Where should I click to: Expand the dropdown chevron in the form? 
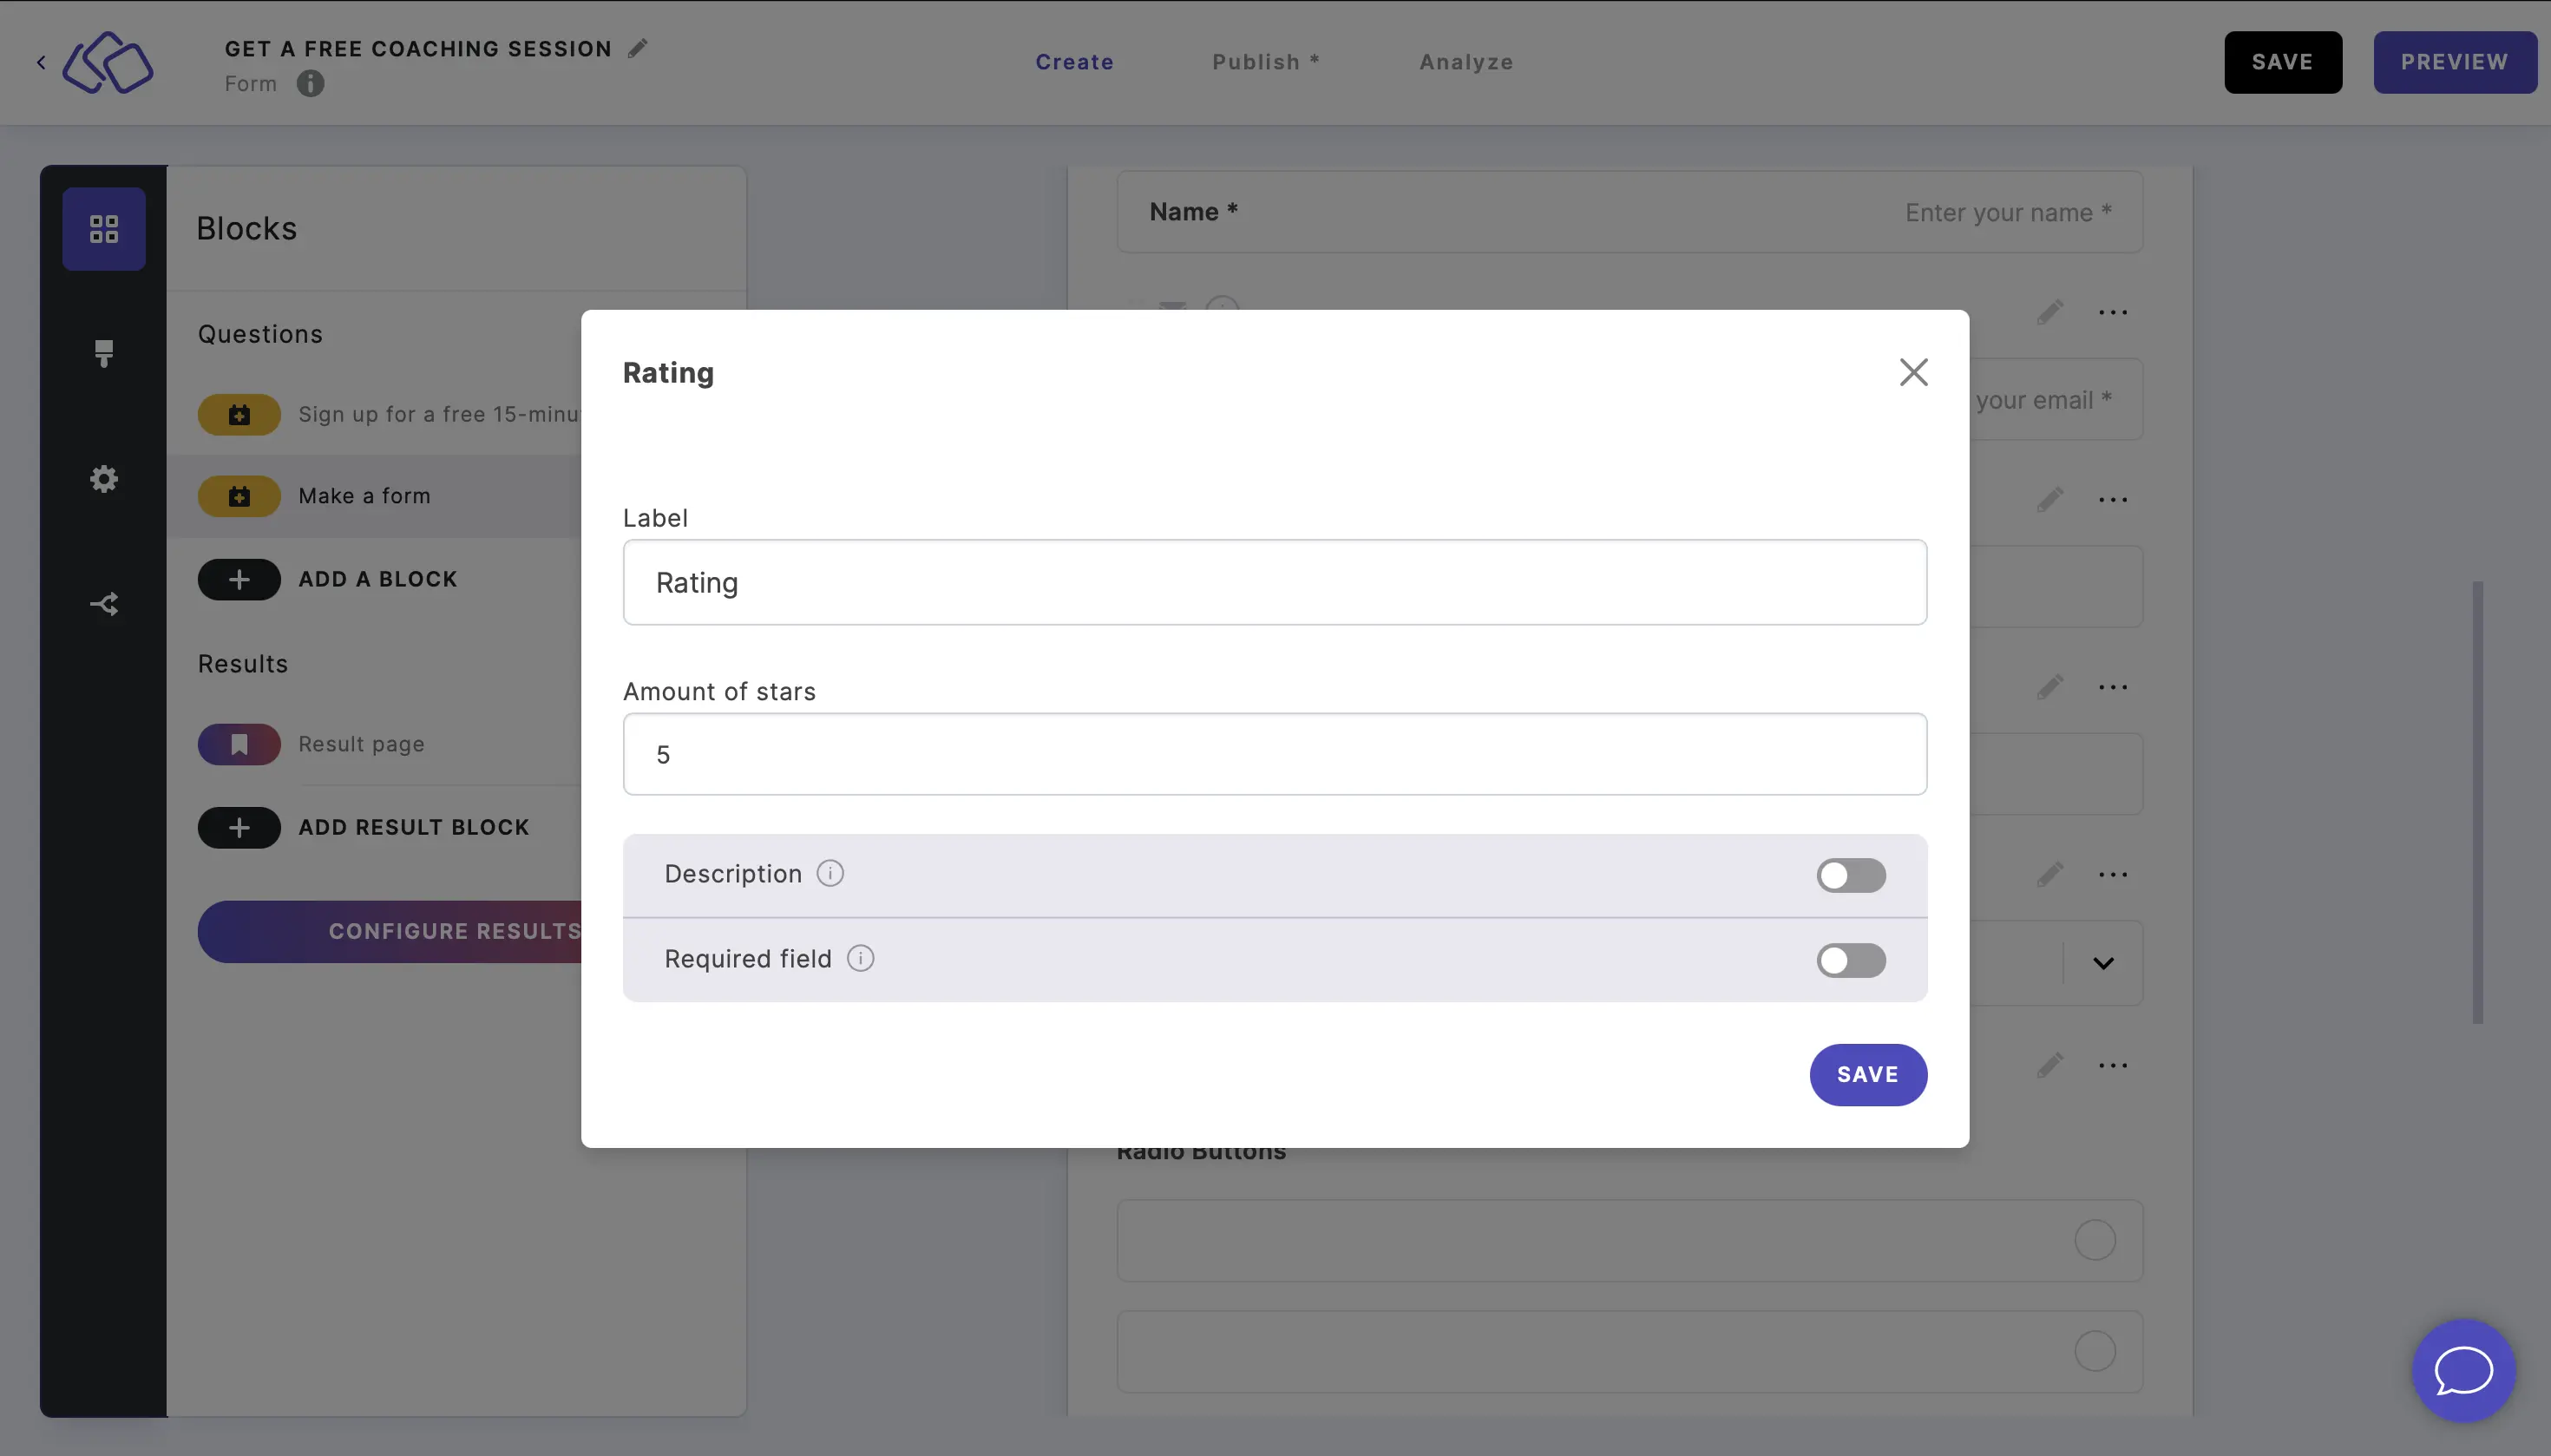[x=2103, y=963]
